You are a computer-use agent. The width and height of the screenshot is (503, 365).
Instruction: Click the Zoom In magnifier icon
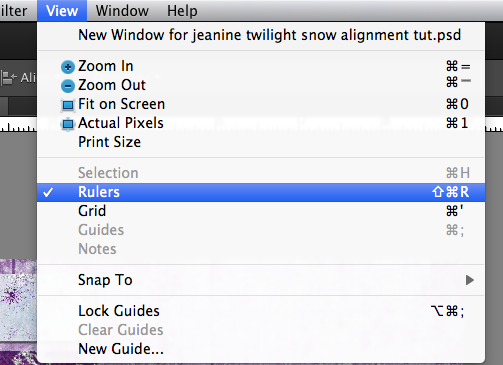(68, 67)
